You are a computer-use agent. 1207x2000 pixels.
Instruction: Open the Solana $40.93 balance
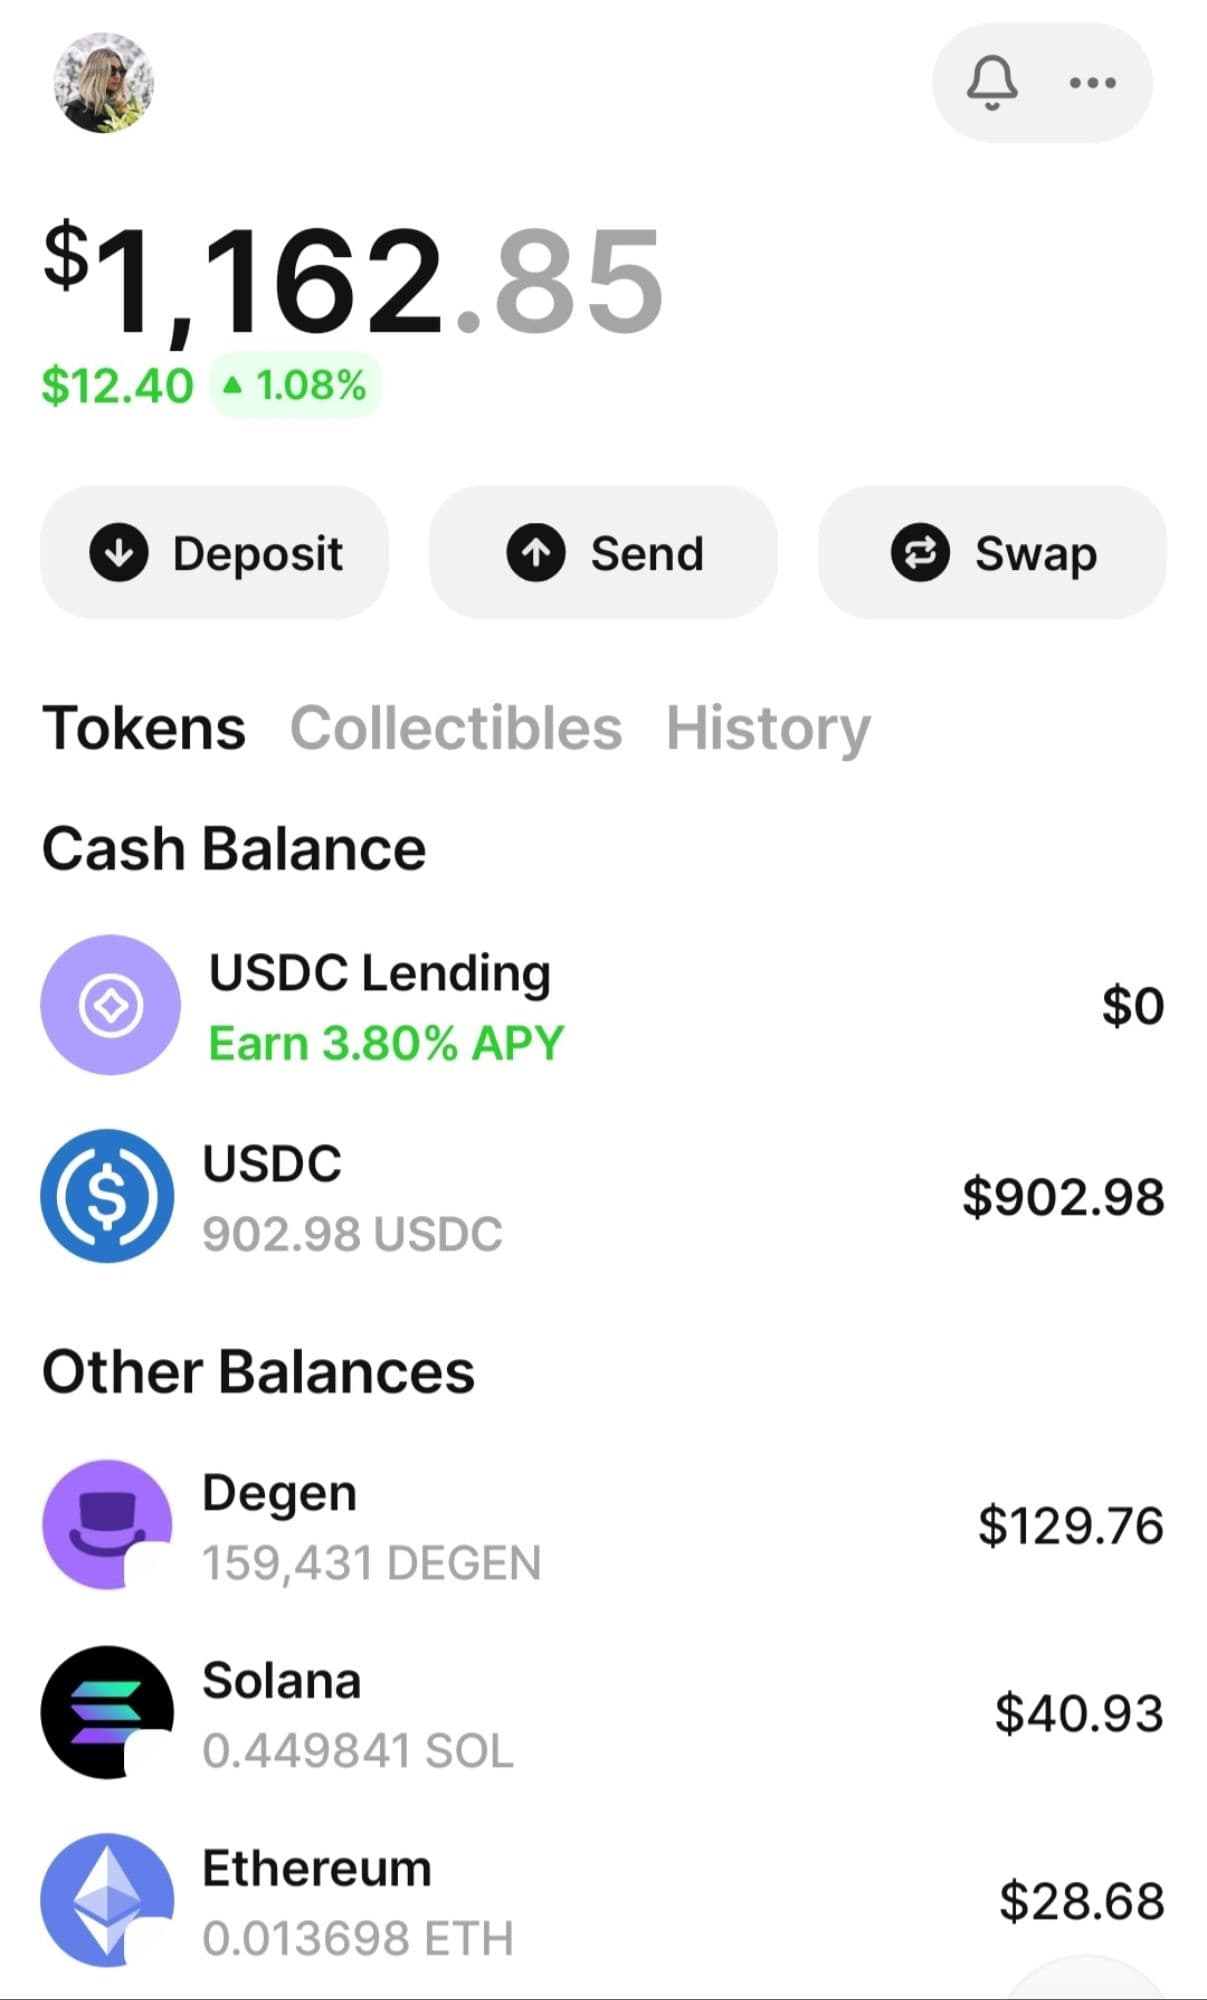pos(1078,1713)
